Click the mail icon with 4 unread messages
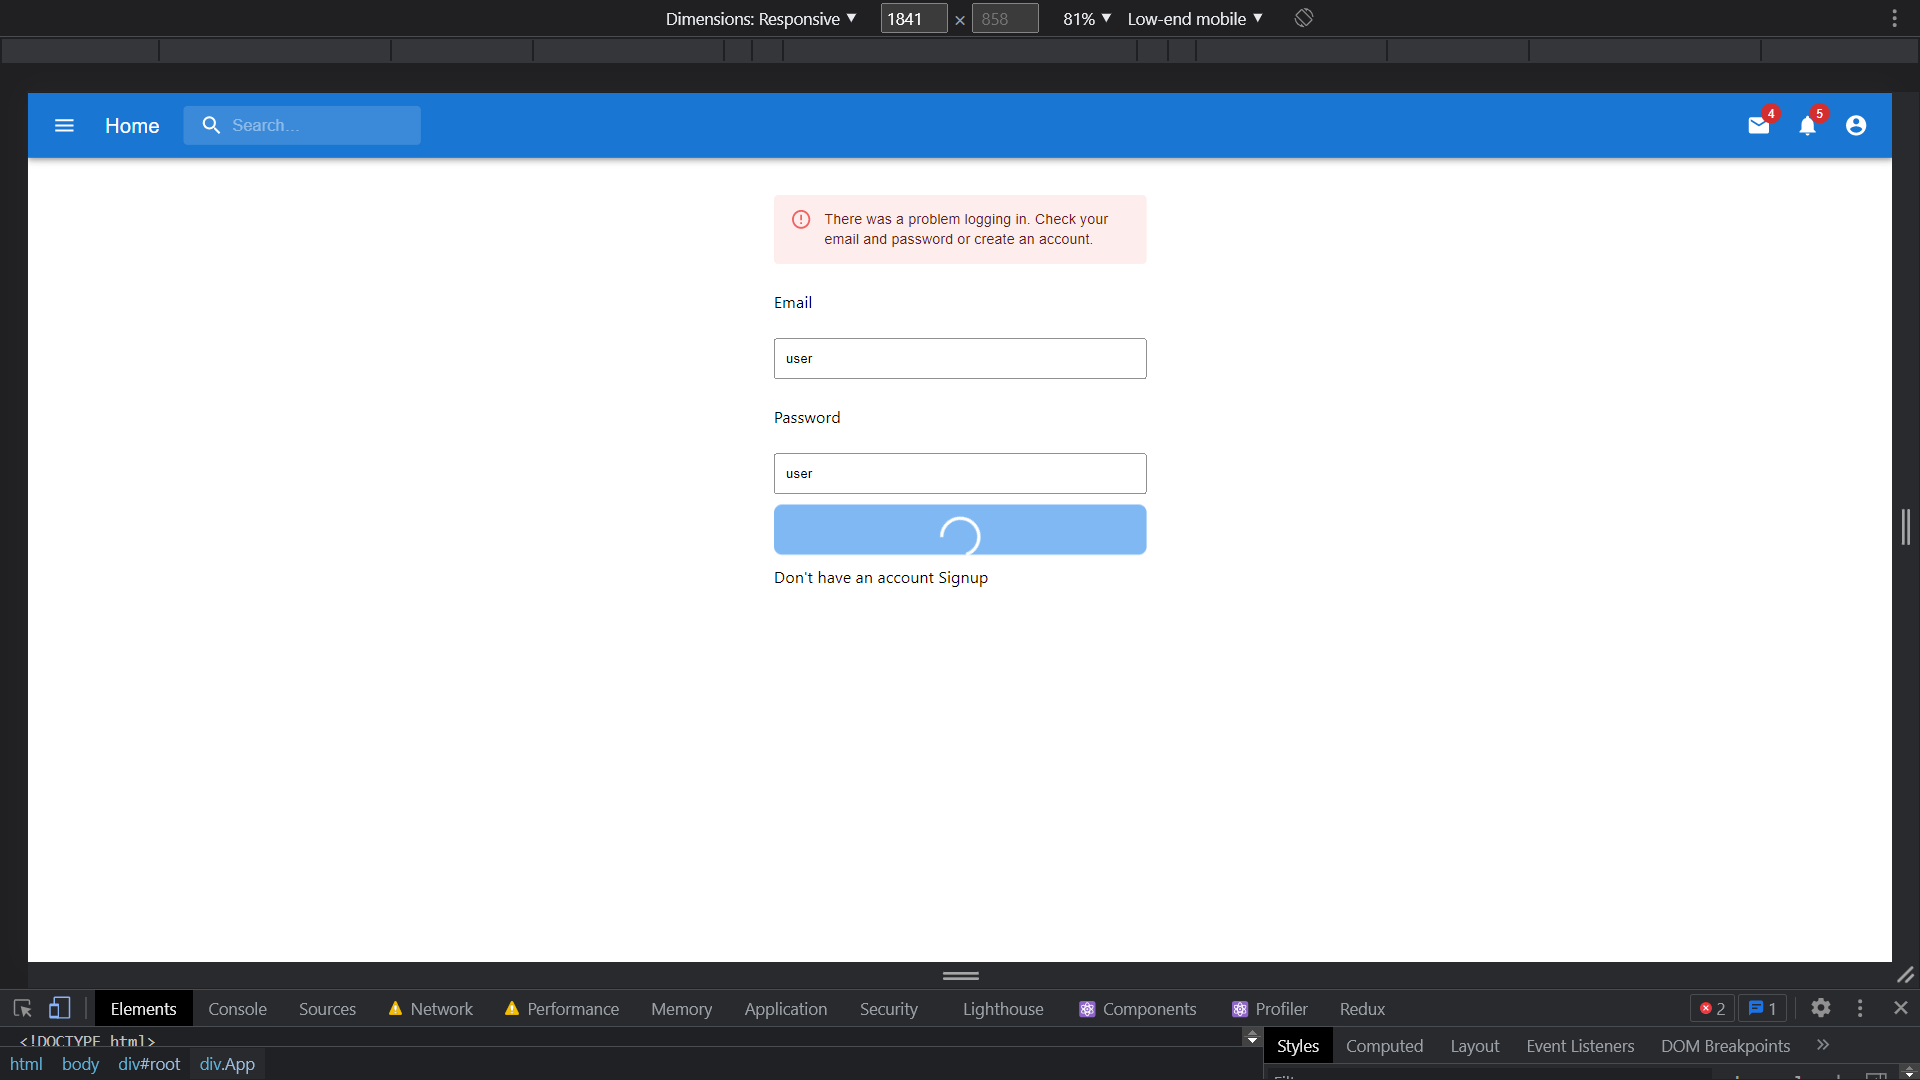 coord(1760,126)
